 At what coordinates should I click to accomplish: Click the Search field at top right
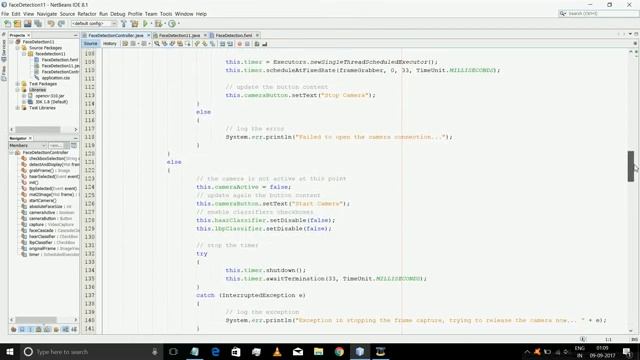click(598, 13)
